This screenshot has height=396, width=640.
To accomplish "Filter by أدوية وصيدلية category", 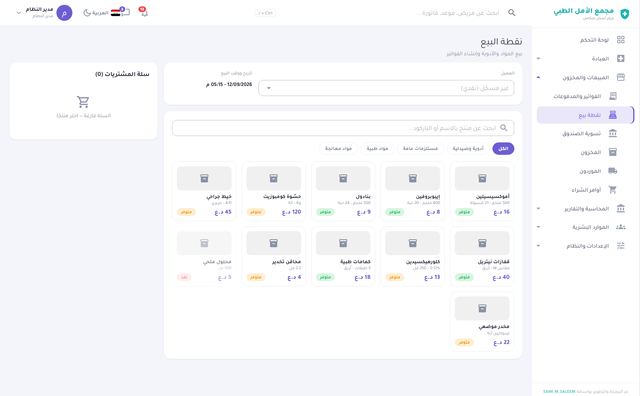I will pos(468,149).
